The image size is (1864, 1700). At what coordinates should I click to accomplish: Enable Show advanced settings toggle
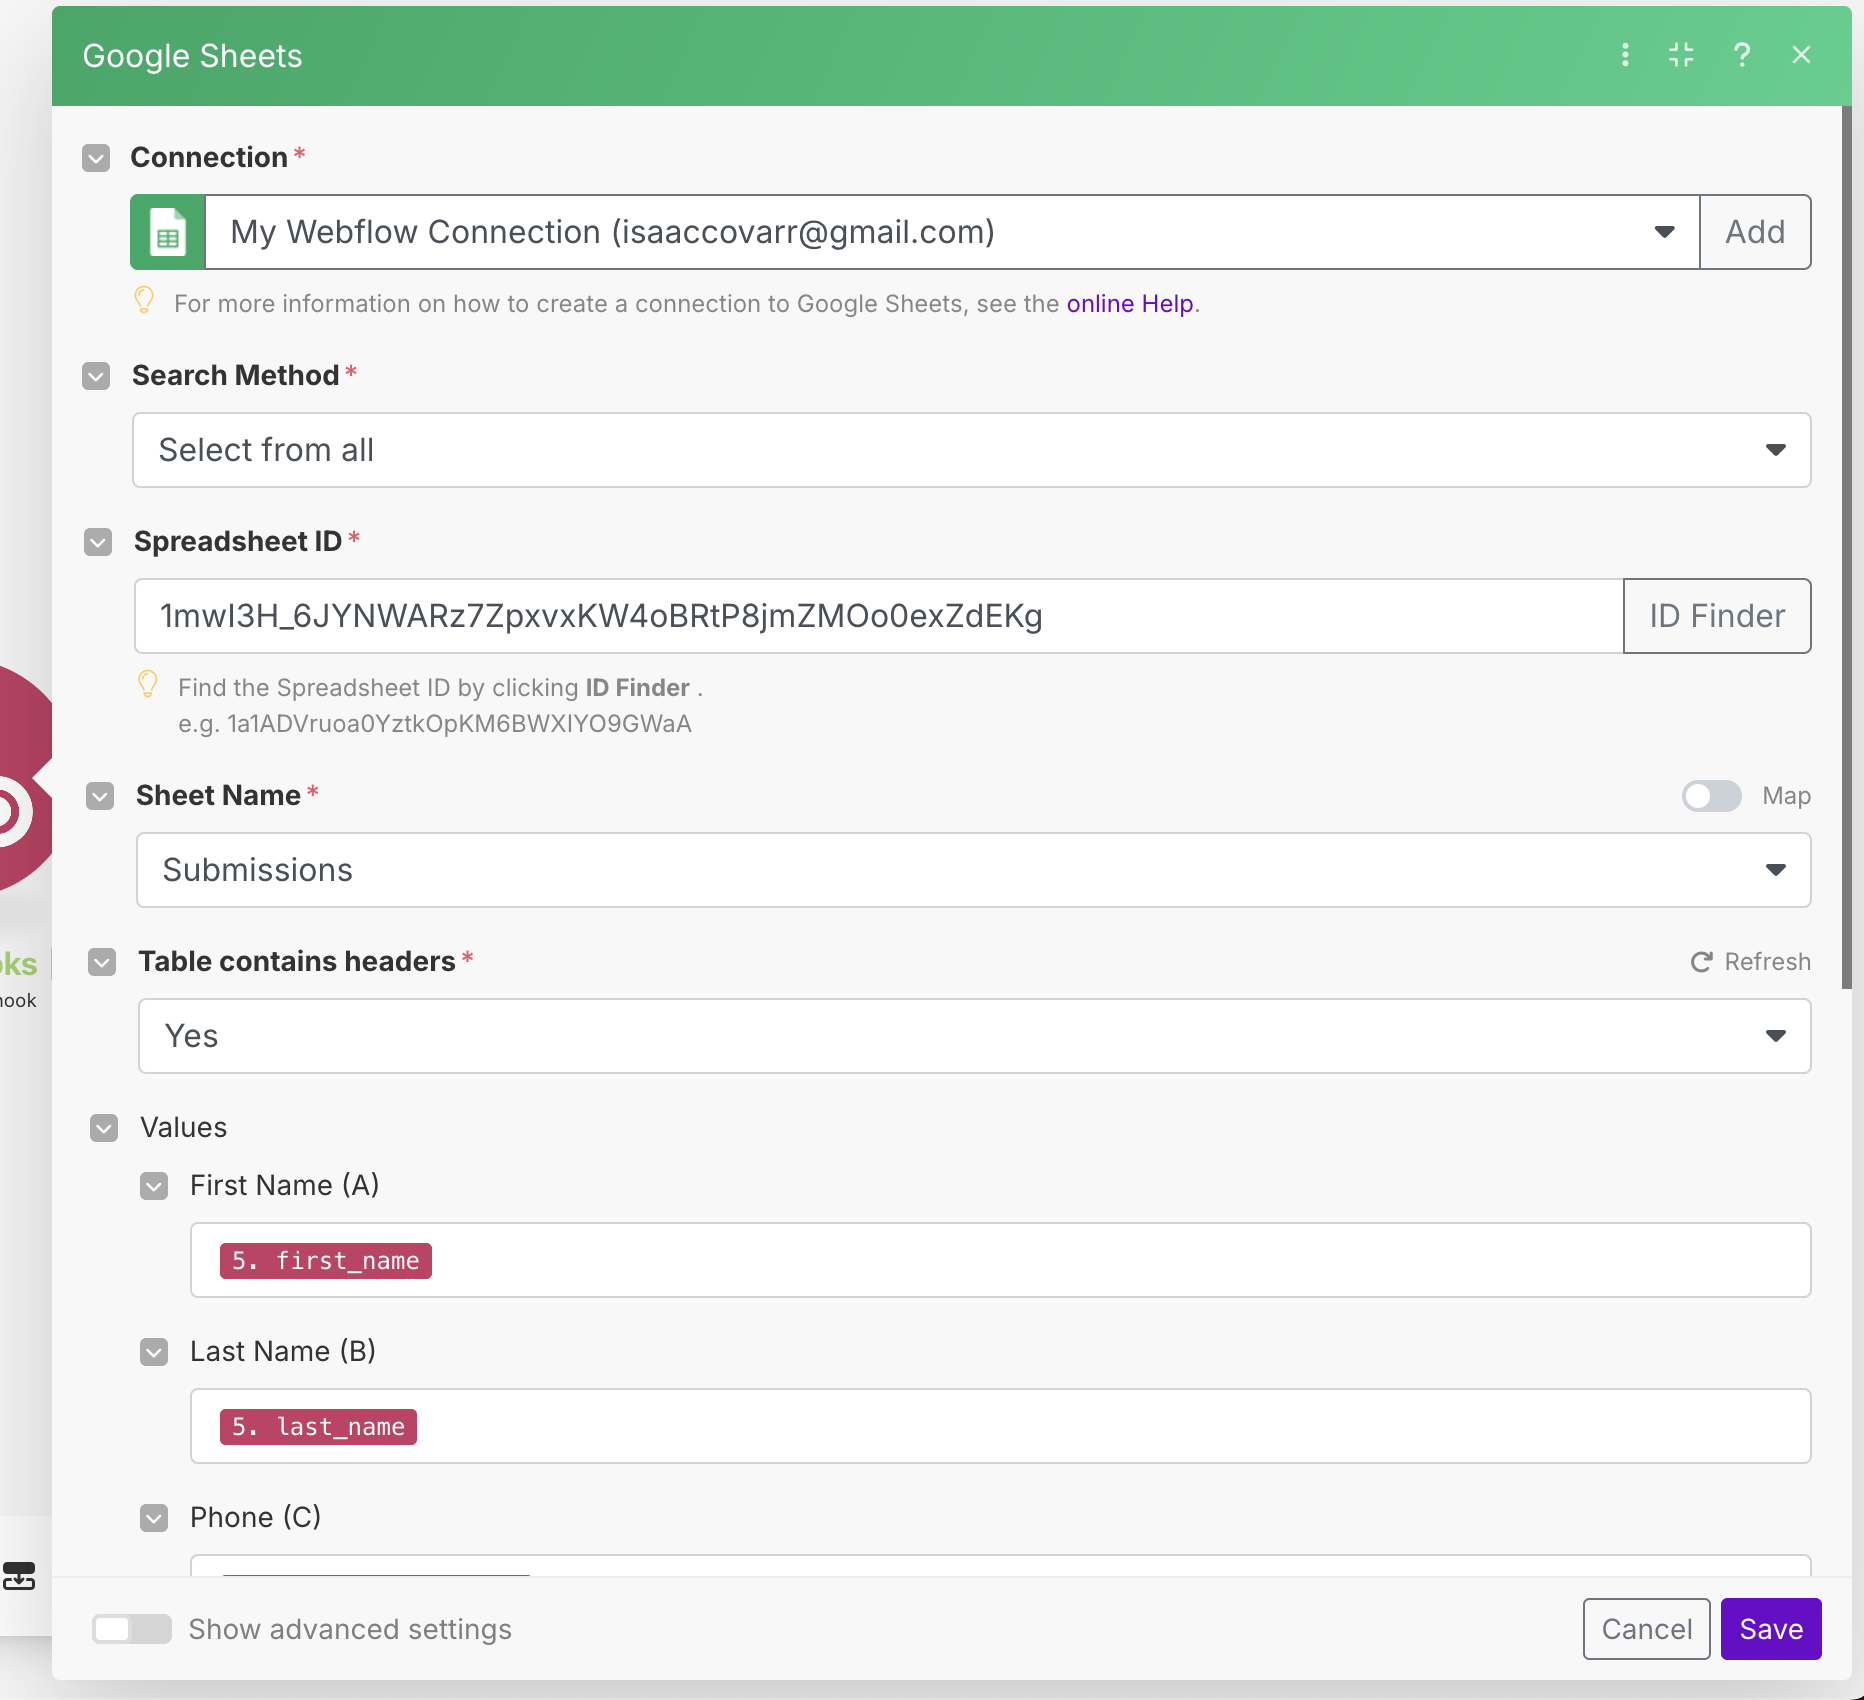(x=131, y=1629)
